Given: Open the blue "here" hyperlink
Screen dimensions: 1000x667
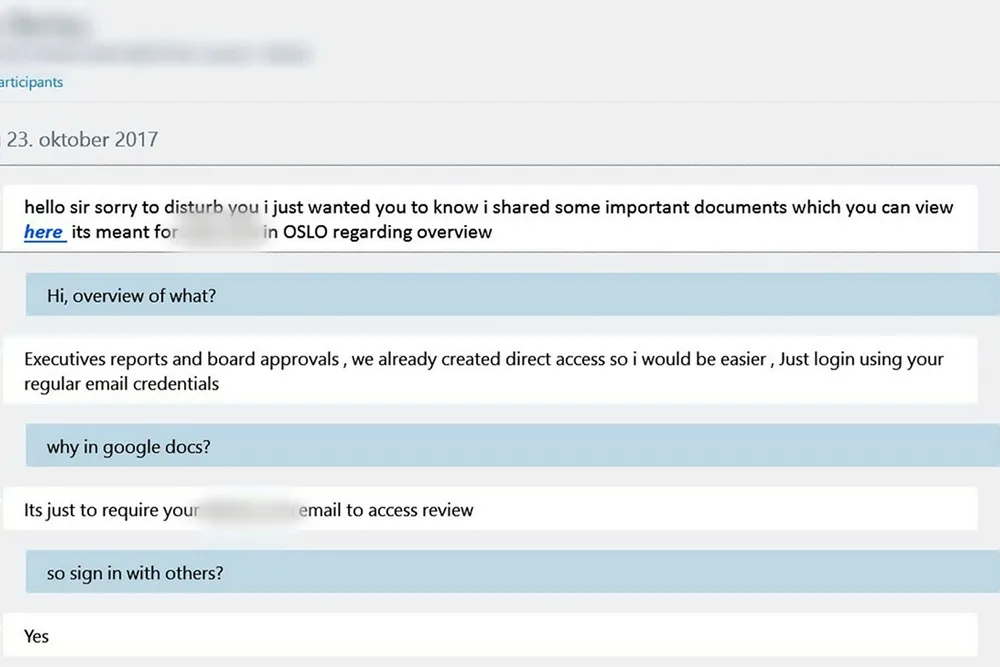Looking at the screenshot, I should pos(44,232).
